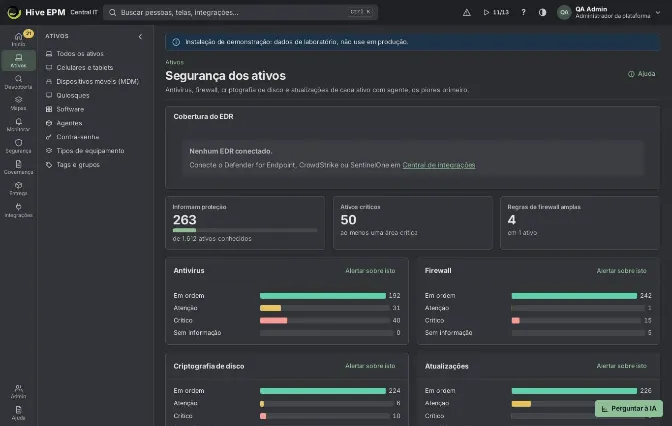Viewport: 672px width, 426px height.
Task: Click the Hive EPM logo icon
Action: 14,12
